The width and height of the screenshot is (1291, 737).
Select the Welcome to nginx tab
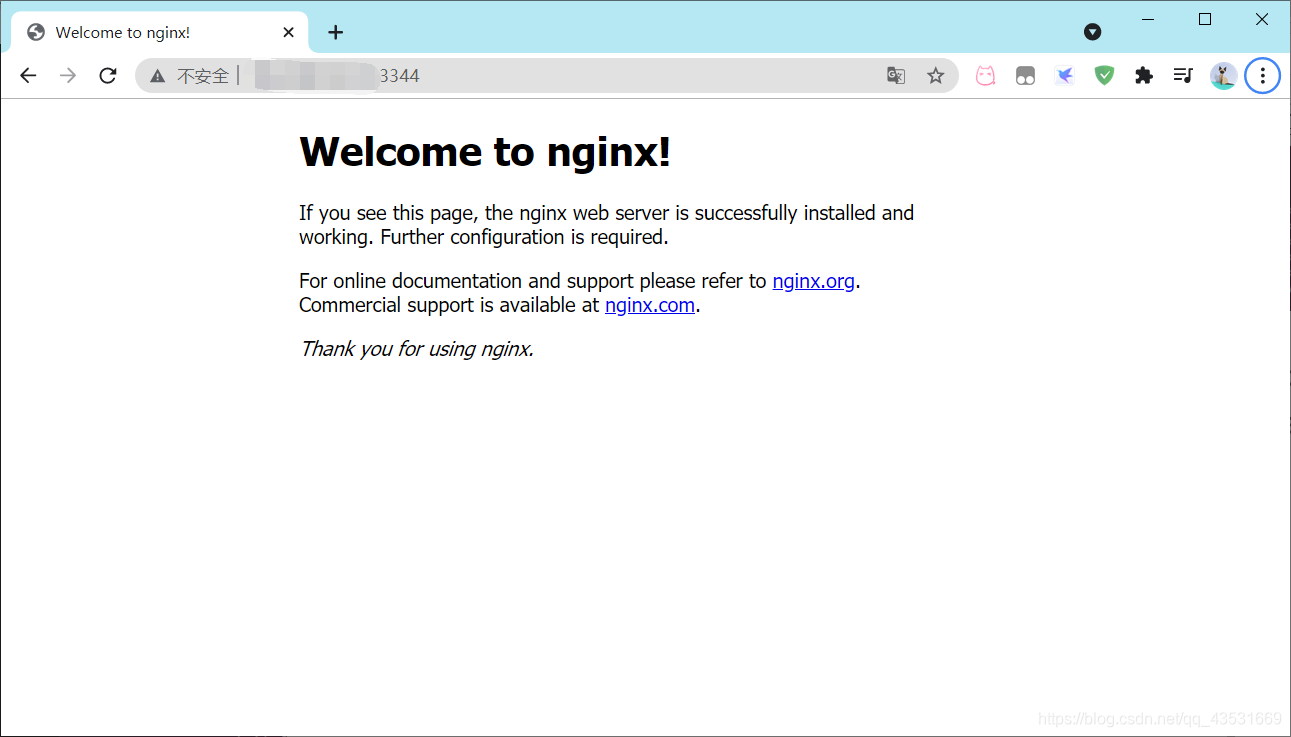pos(161,33)
